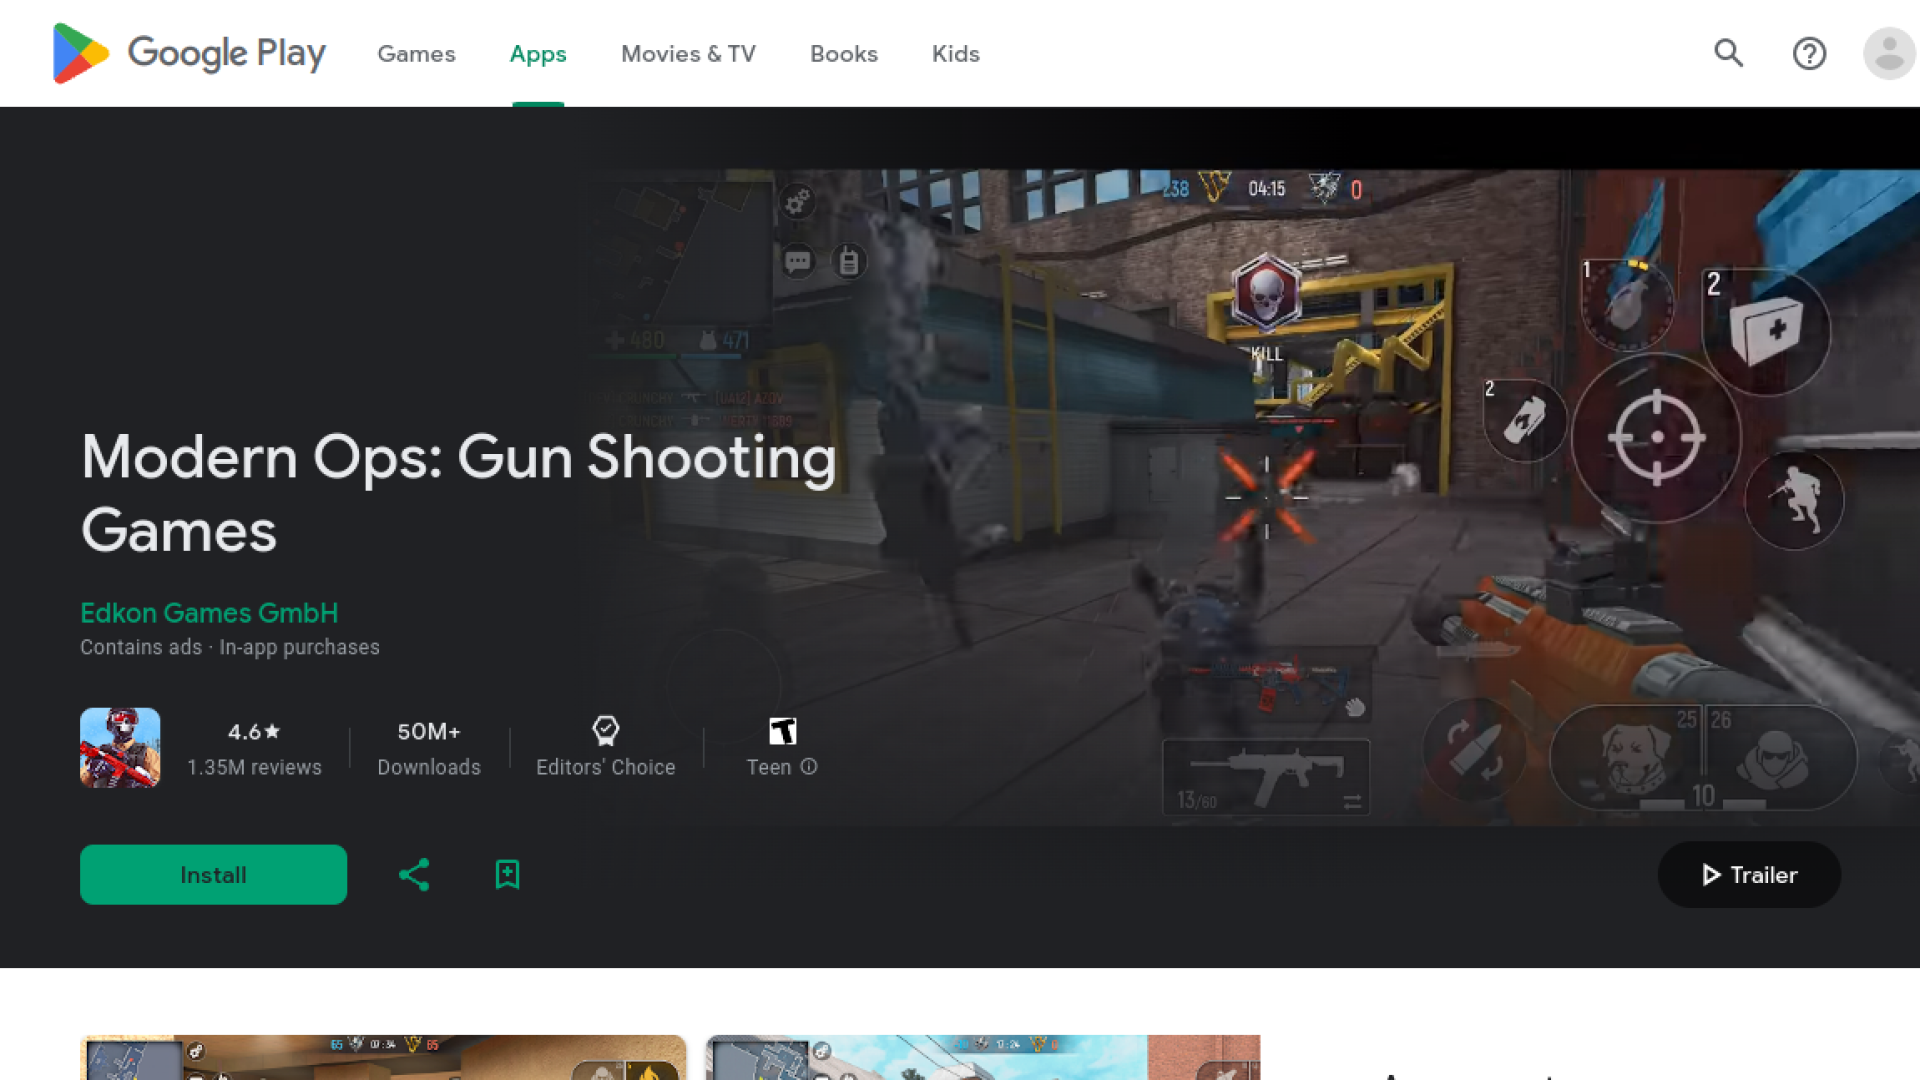Go to the Books tab
This screenshot has height=1080, width=1920.
click(x=843, y=54)
